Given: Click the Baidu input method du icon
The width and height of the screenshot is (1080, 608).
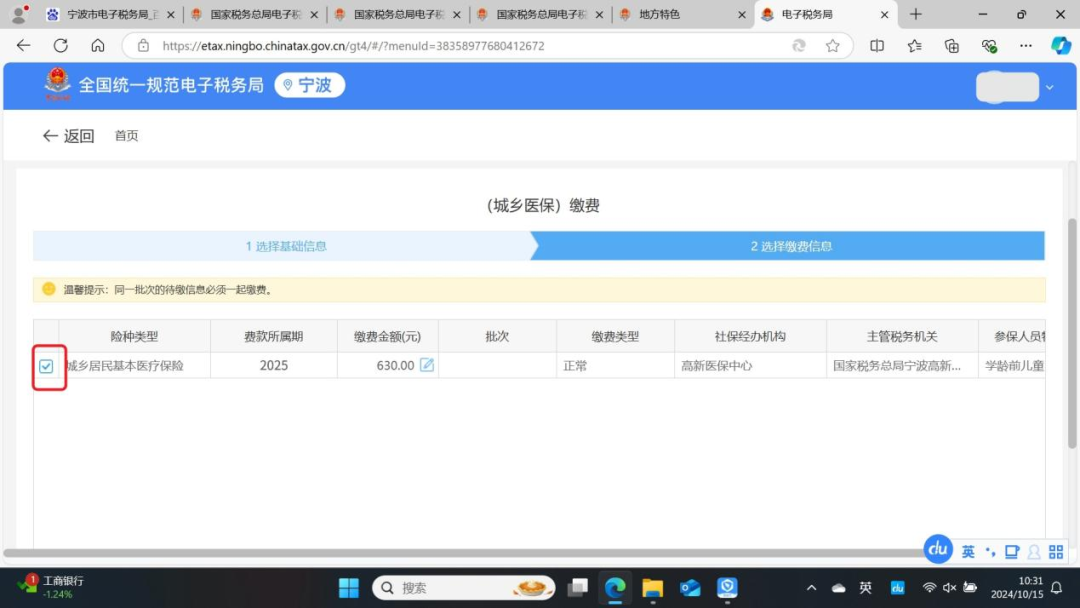Looking at the screenshot, I should (938, 549).
